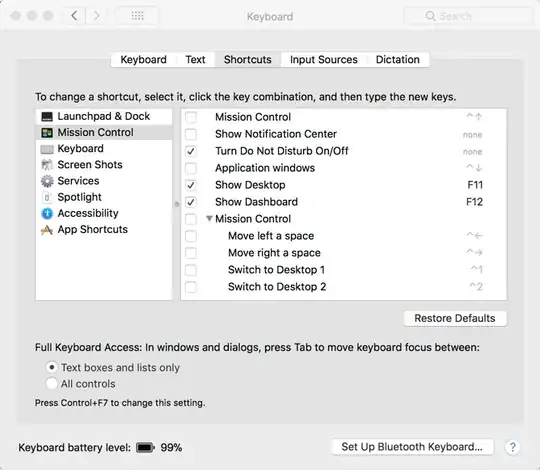Click 'none' shortcut for Do Not Disturb

coord(472,152)
